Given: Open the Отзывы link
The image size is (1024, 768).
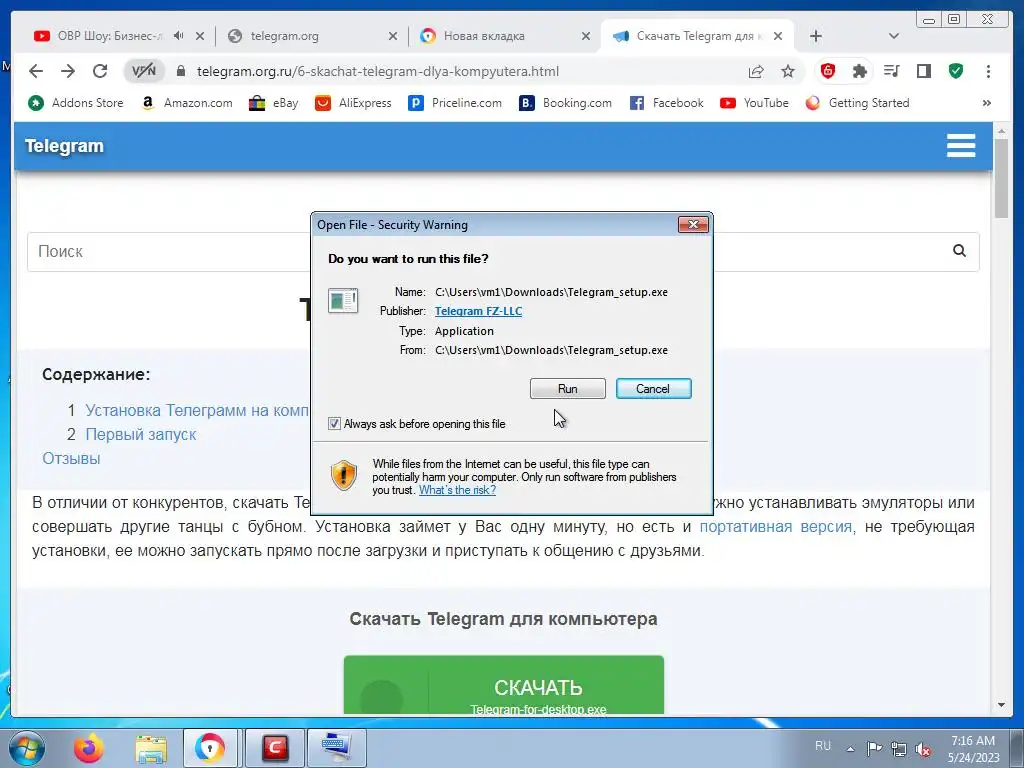Looking at the screenshot, I should pyautogui.click(x=71, y=458).
